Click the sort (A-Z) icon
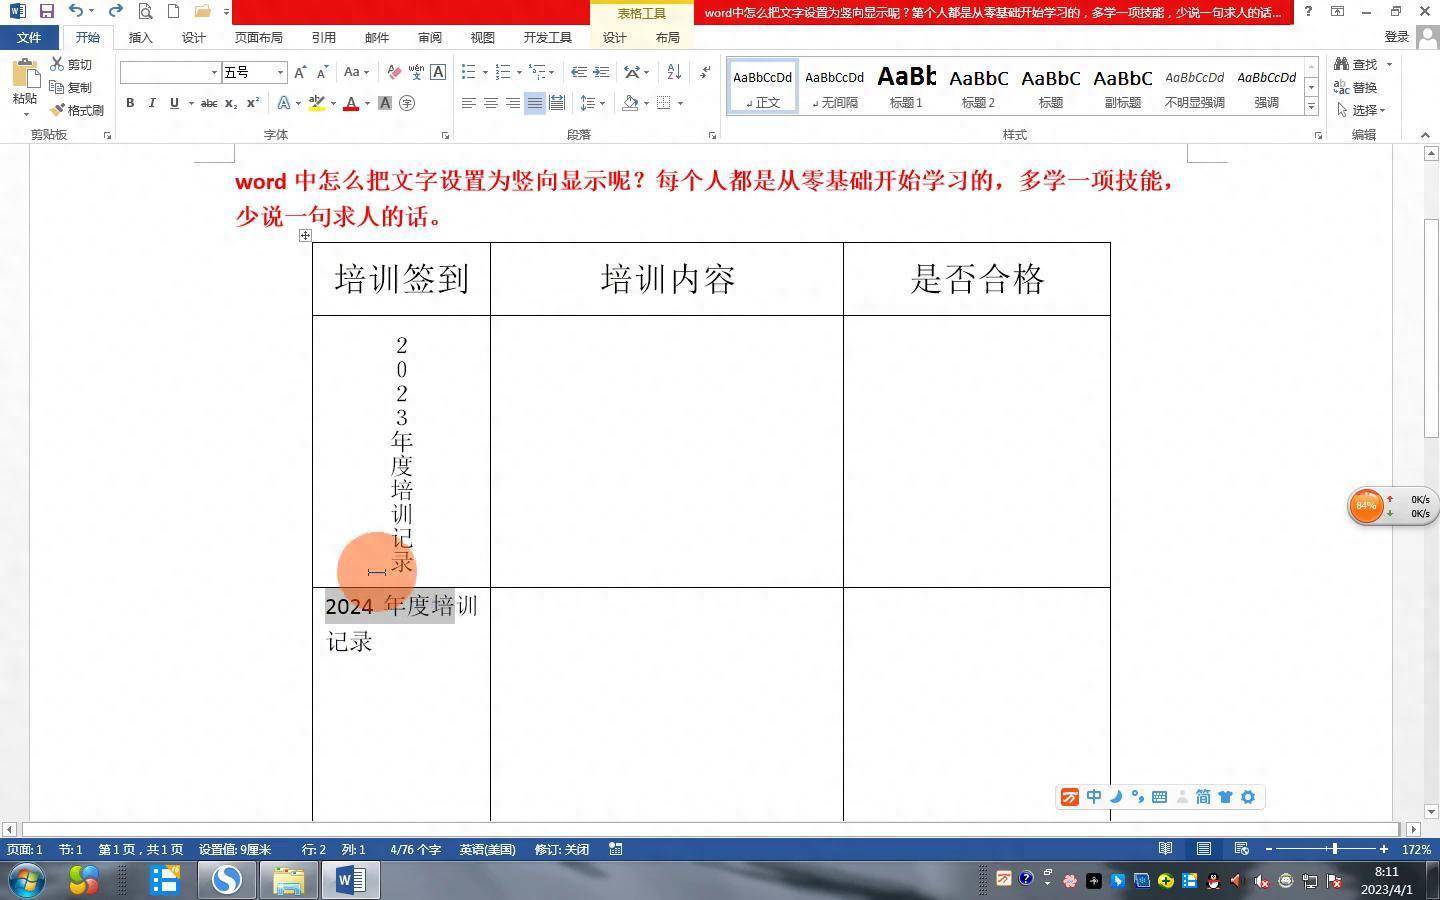Viewport: 1440px width, 900px height. (x=672, y=72)
